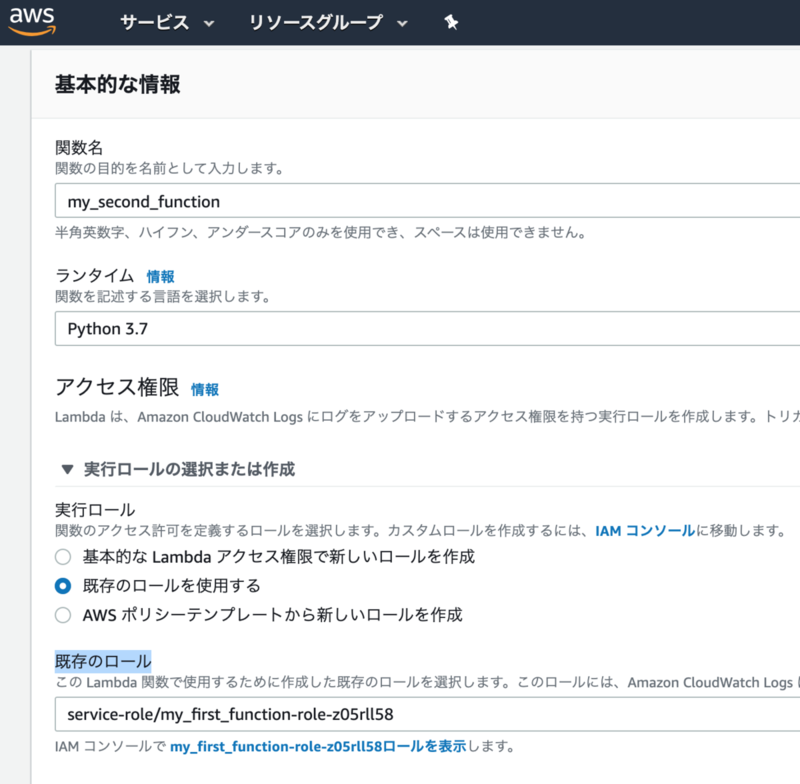Viewport: 800px width, 784px height.
Task: Click the 関数名 label text
Action: 79,148
